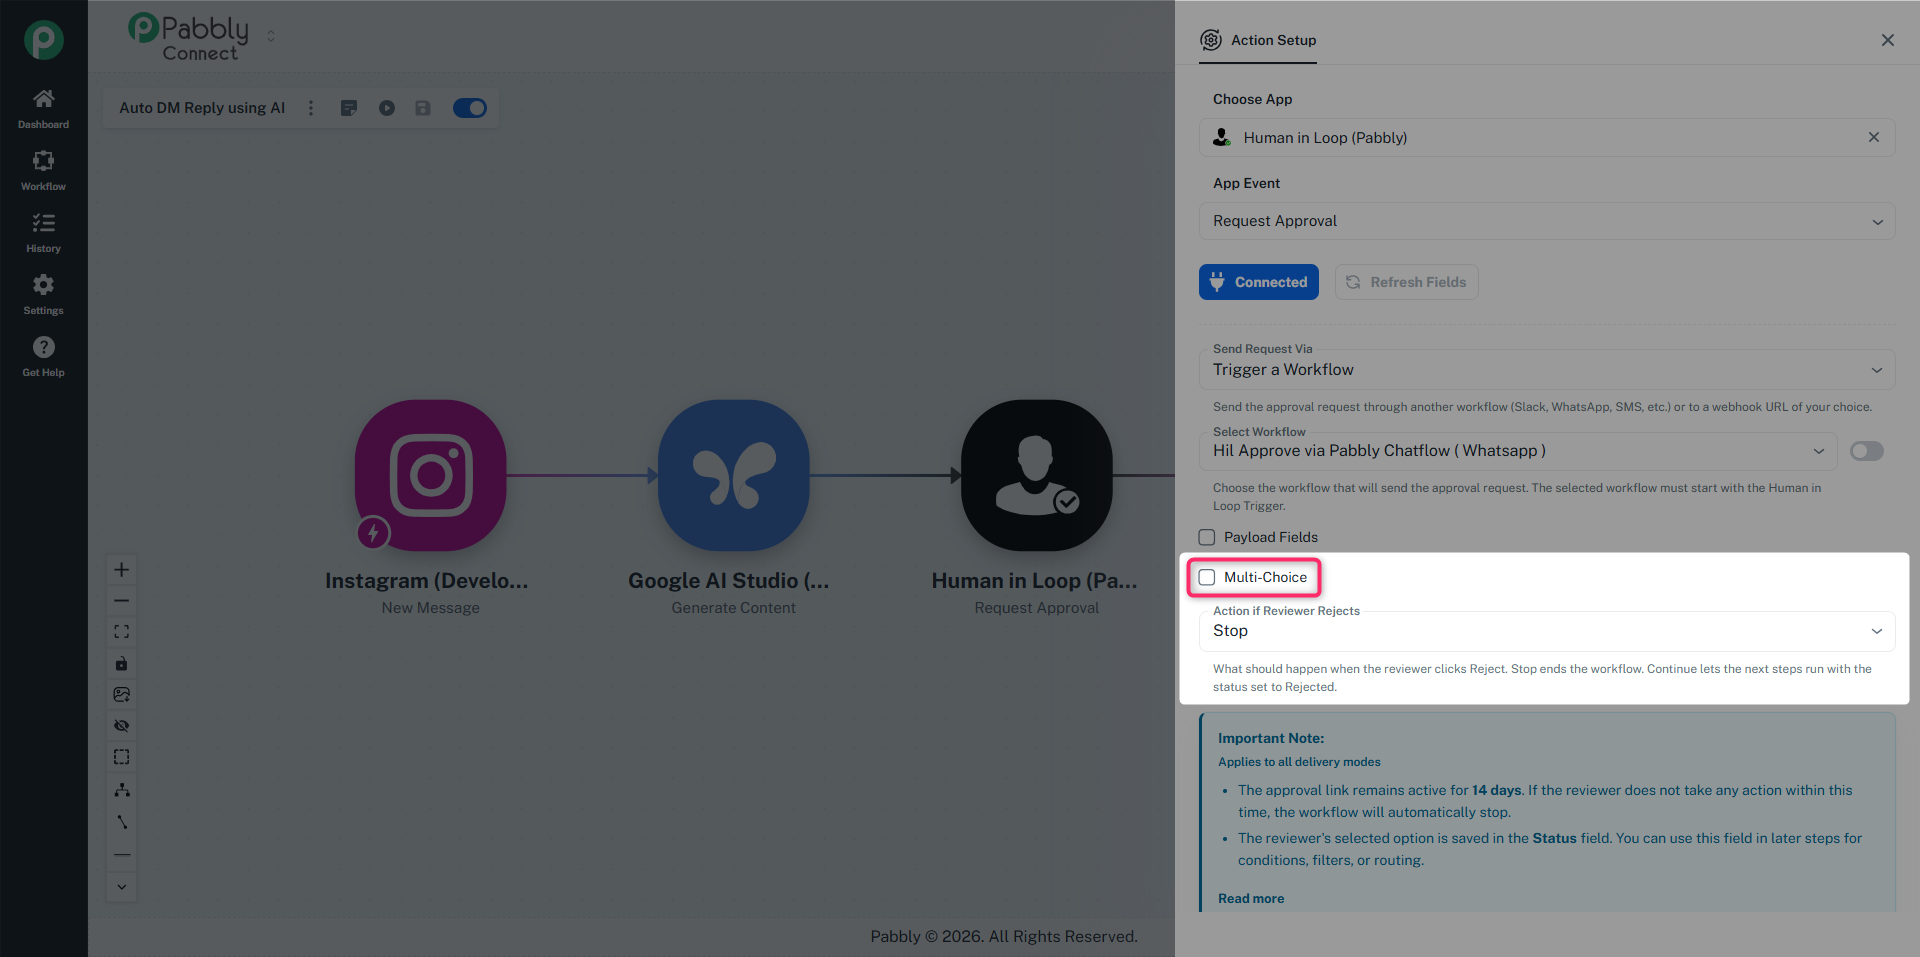The image size is (1920, 957).
Task: Open Settings in the left sidebar
Action: pyautogui.click(x=43, y=295)
